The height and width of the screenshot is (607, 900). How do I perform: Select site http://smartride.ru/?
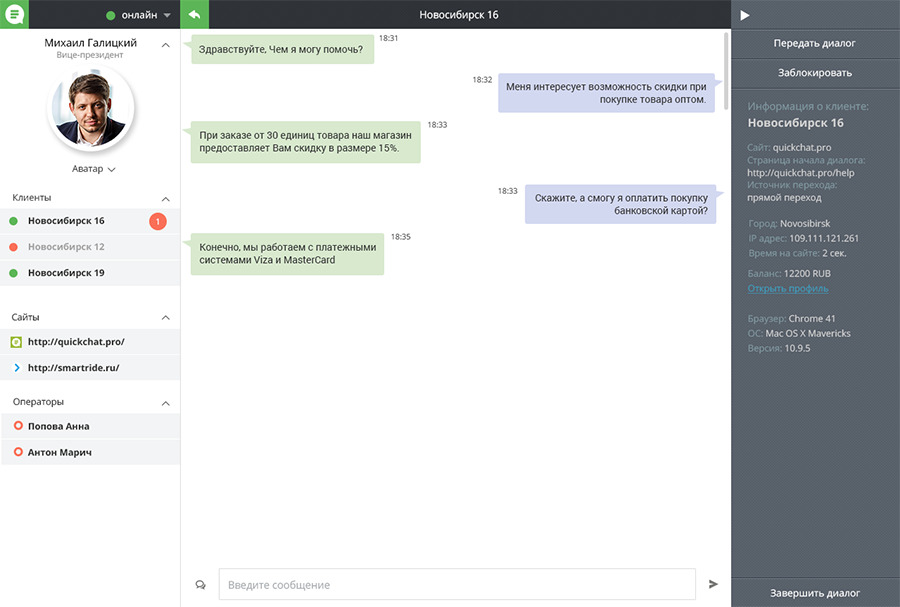(90, 368)
